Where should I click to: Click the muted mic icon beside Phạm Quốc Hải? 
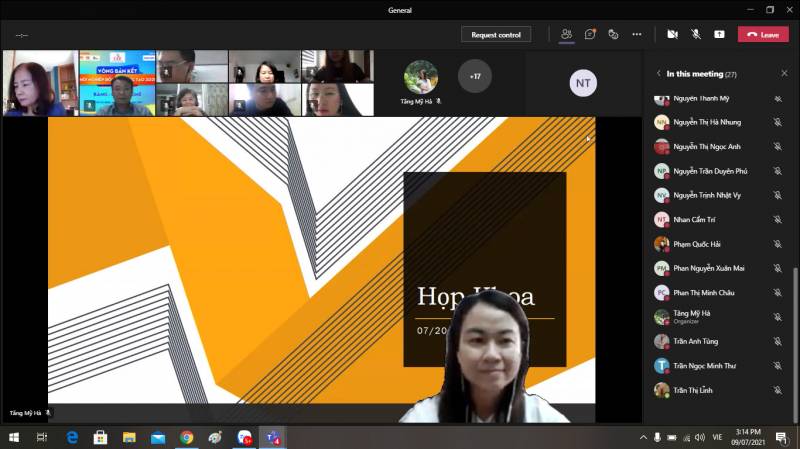[777, 244]
